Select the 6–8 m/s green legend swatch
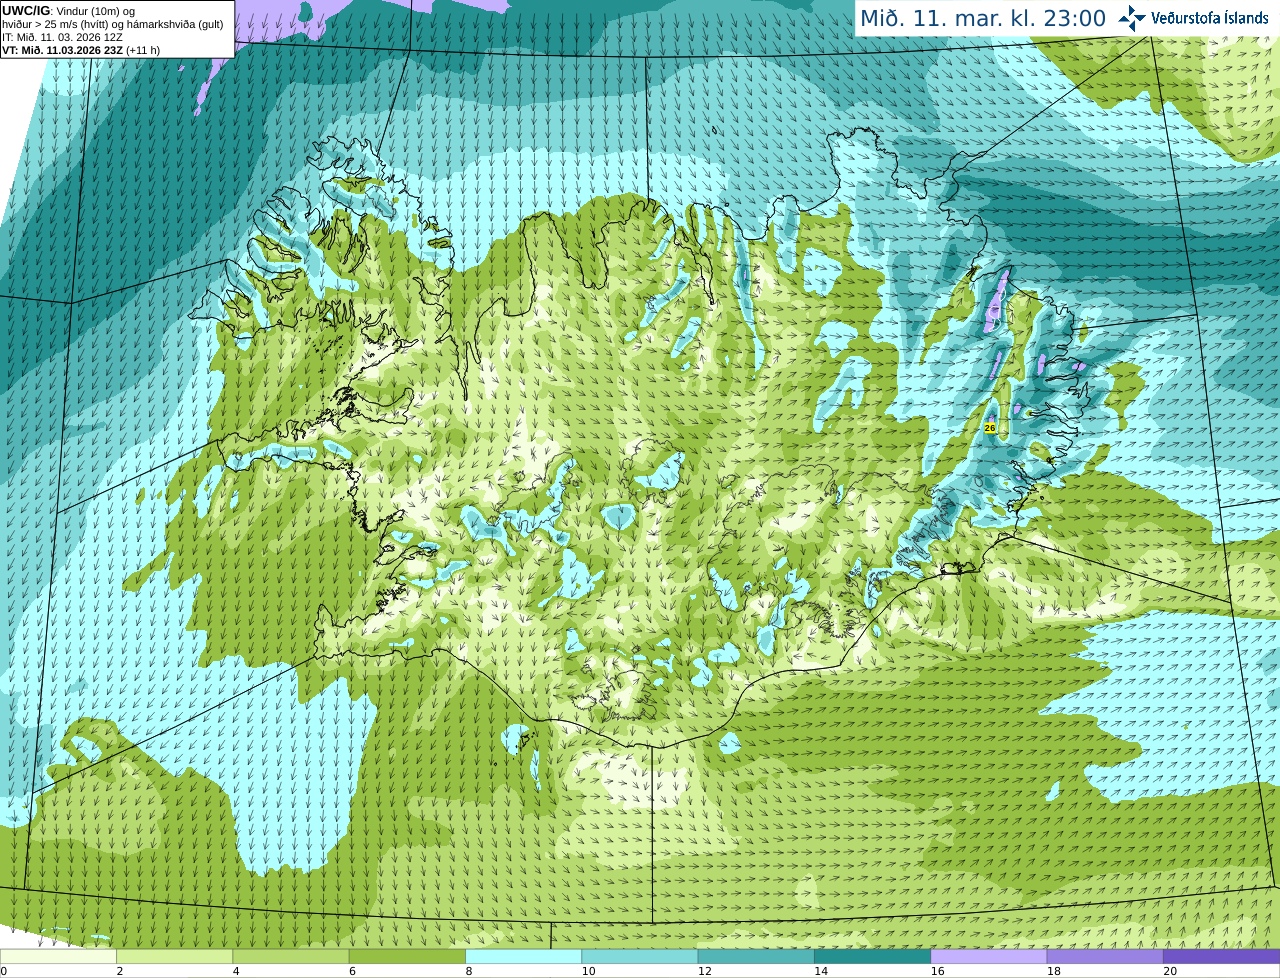The width and height of the screenshot is (1280, 978). pyautogui.click(x=407, y=957)
